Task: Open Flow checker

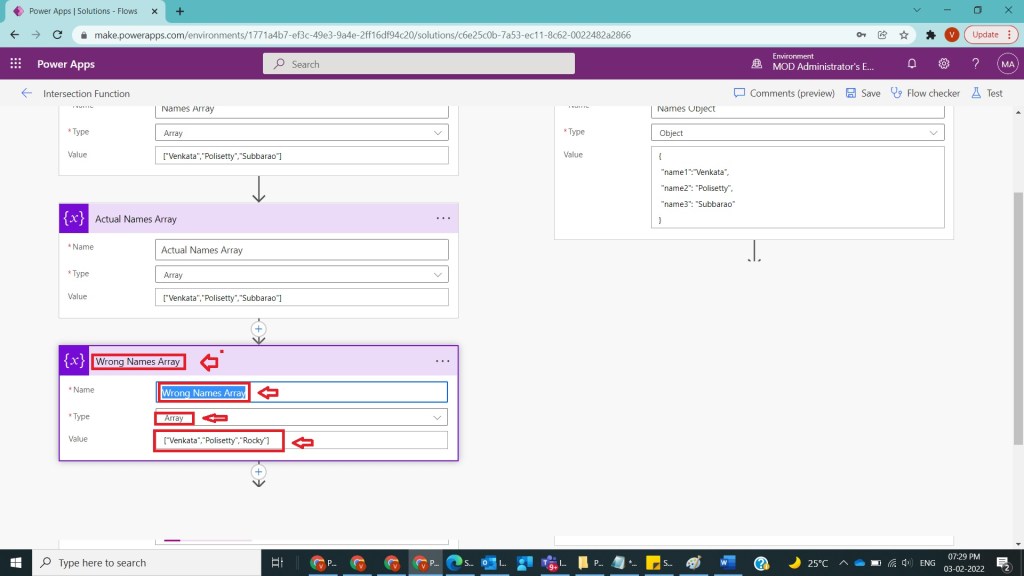Action: coord(925,93)
